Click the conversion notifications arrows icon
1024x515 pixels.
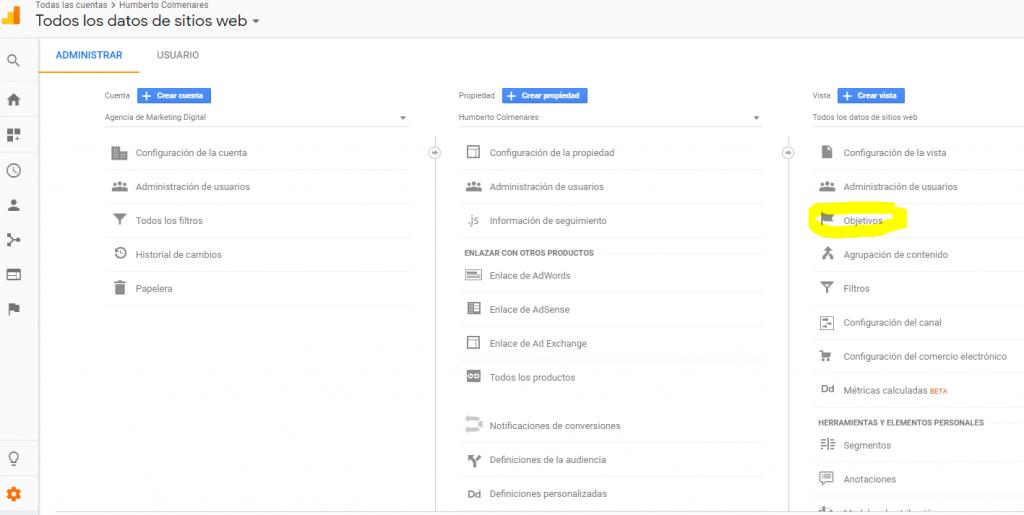pyautogui.click(x=473, y=424)
